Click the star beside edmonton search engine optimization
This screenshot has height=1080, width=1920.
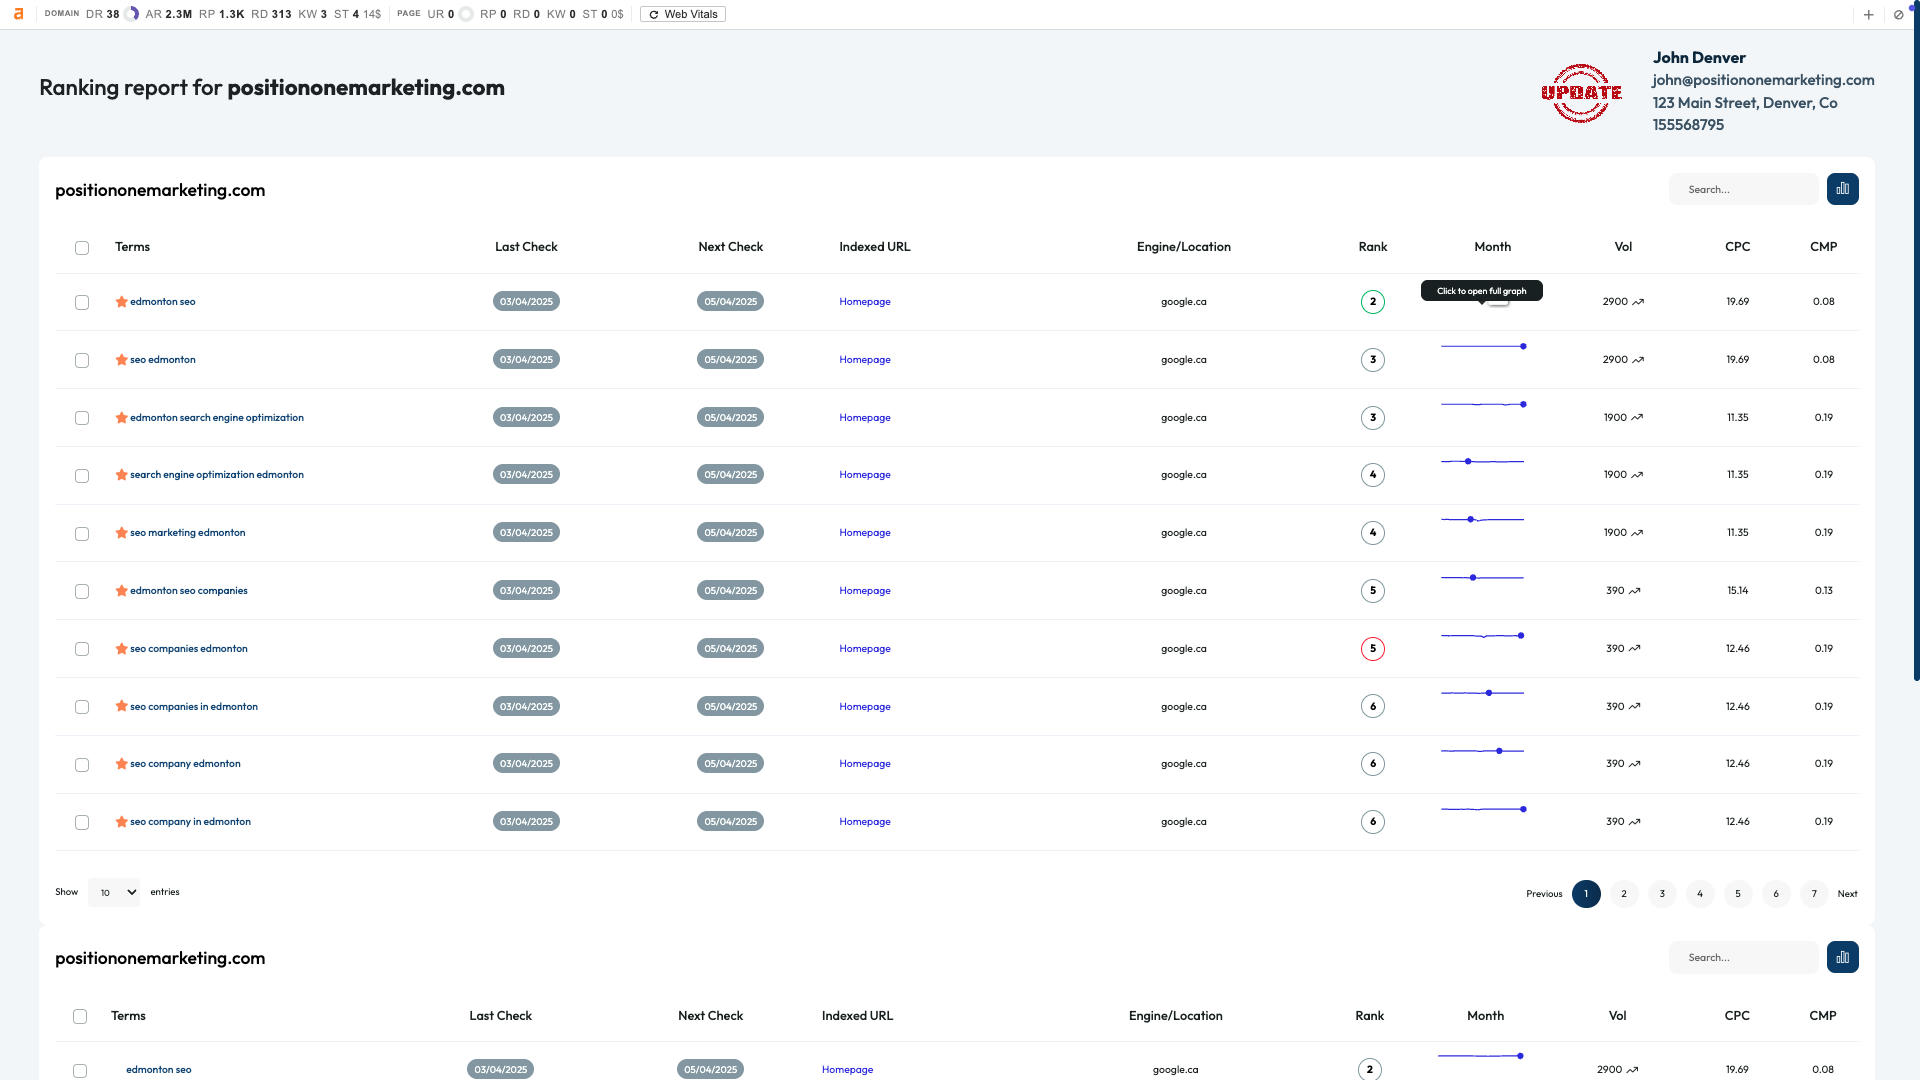pyautogui.click(x=121, y=417)
